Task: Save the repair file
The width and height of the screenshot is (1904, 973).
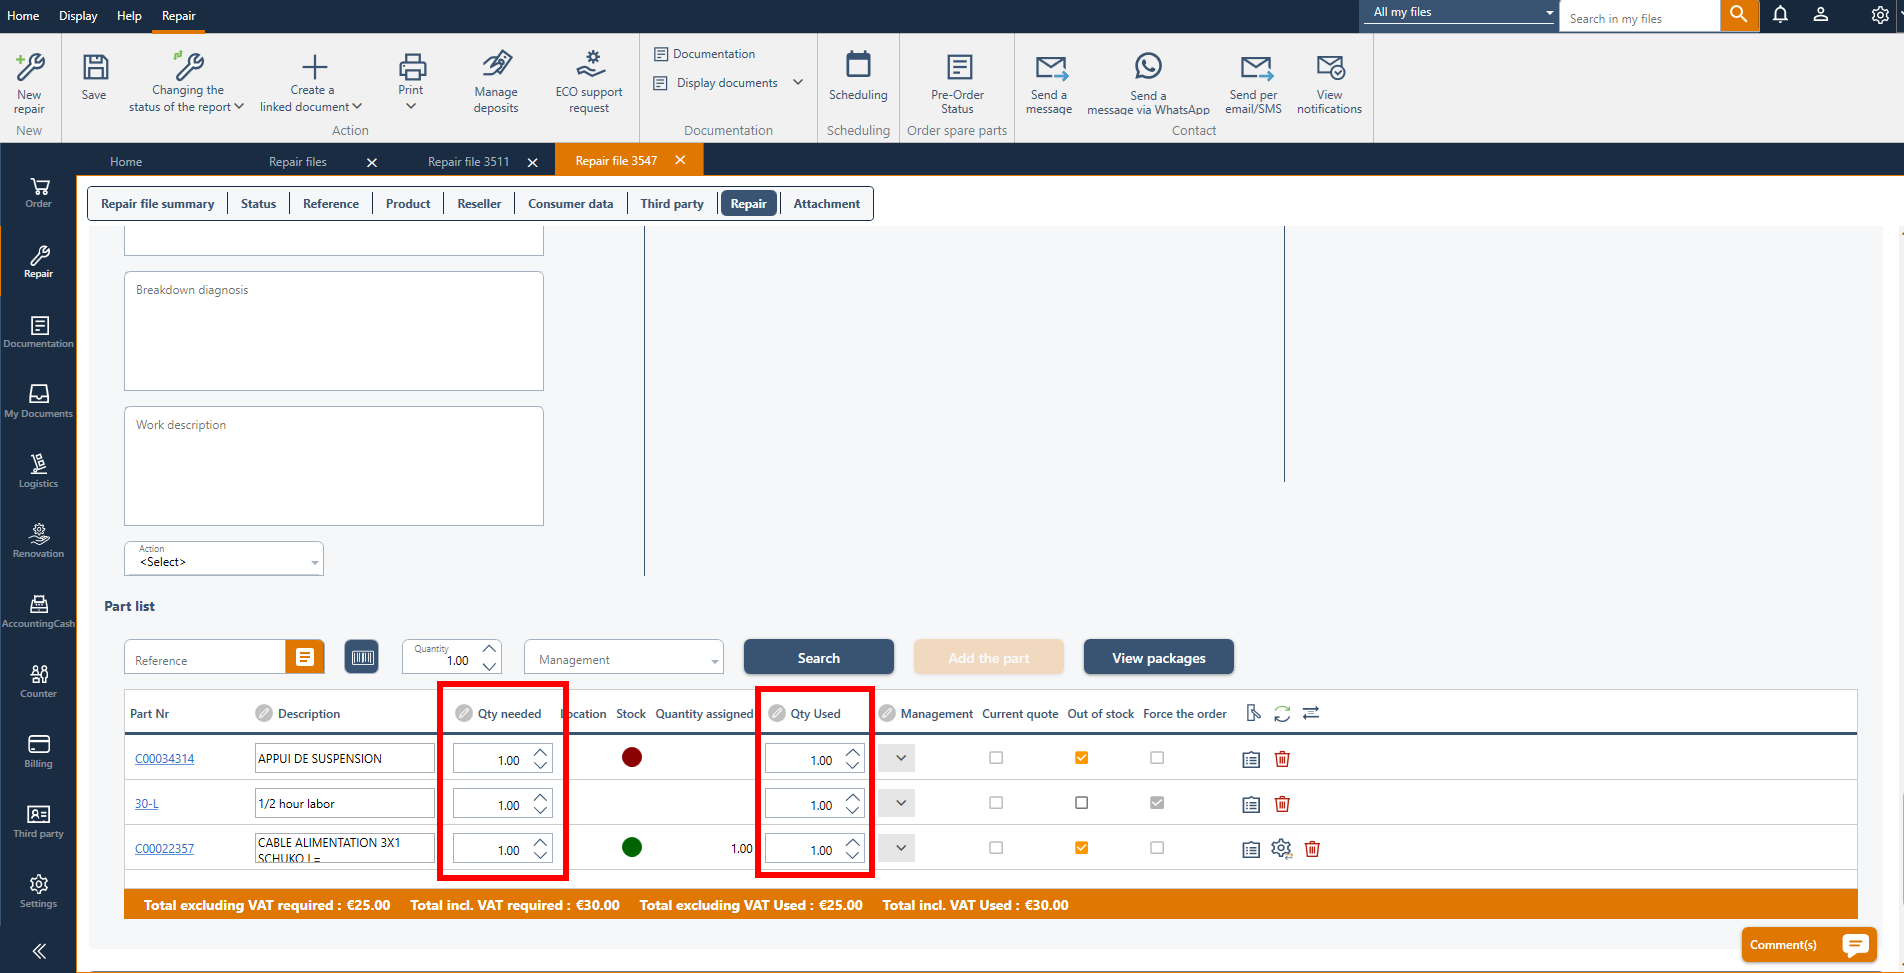Action: click(x=95, y=77)
